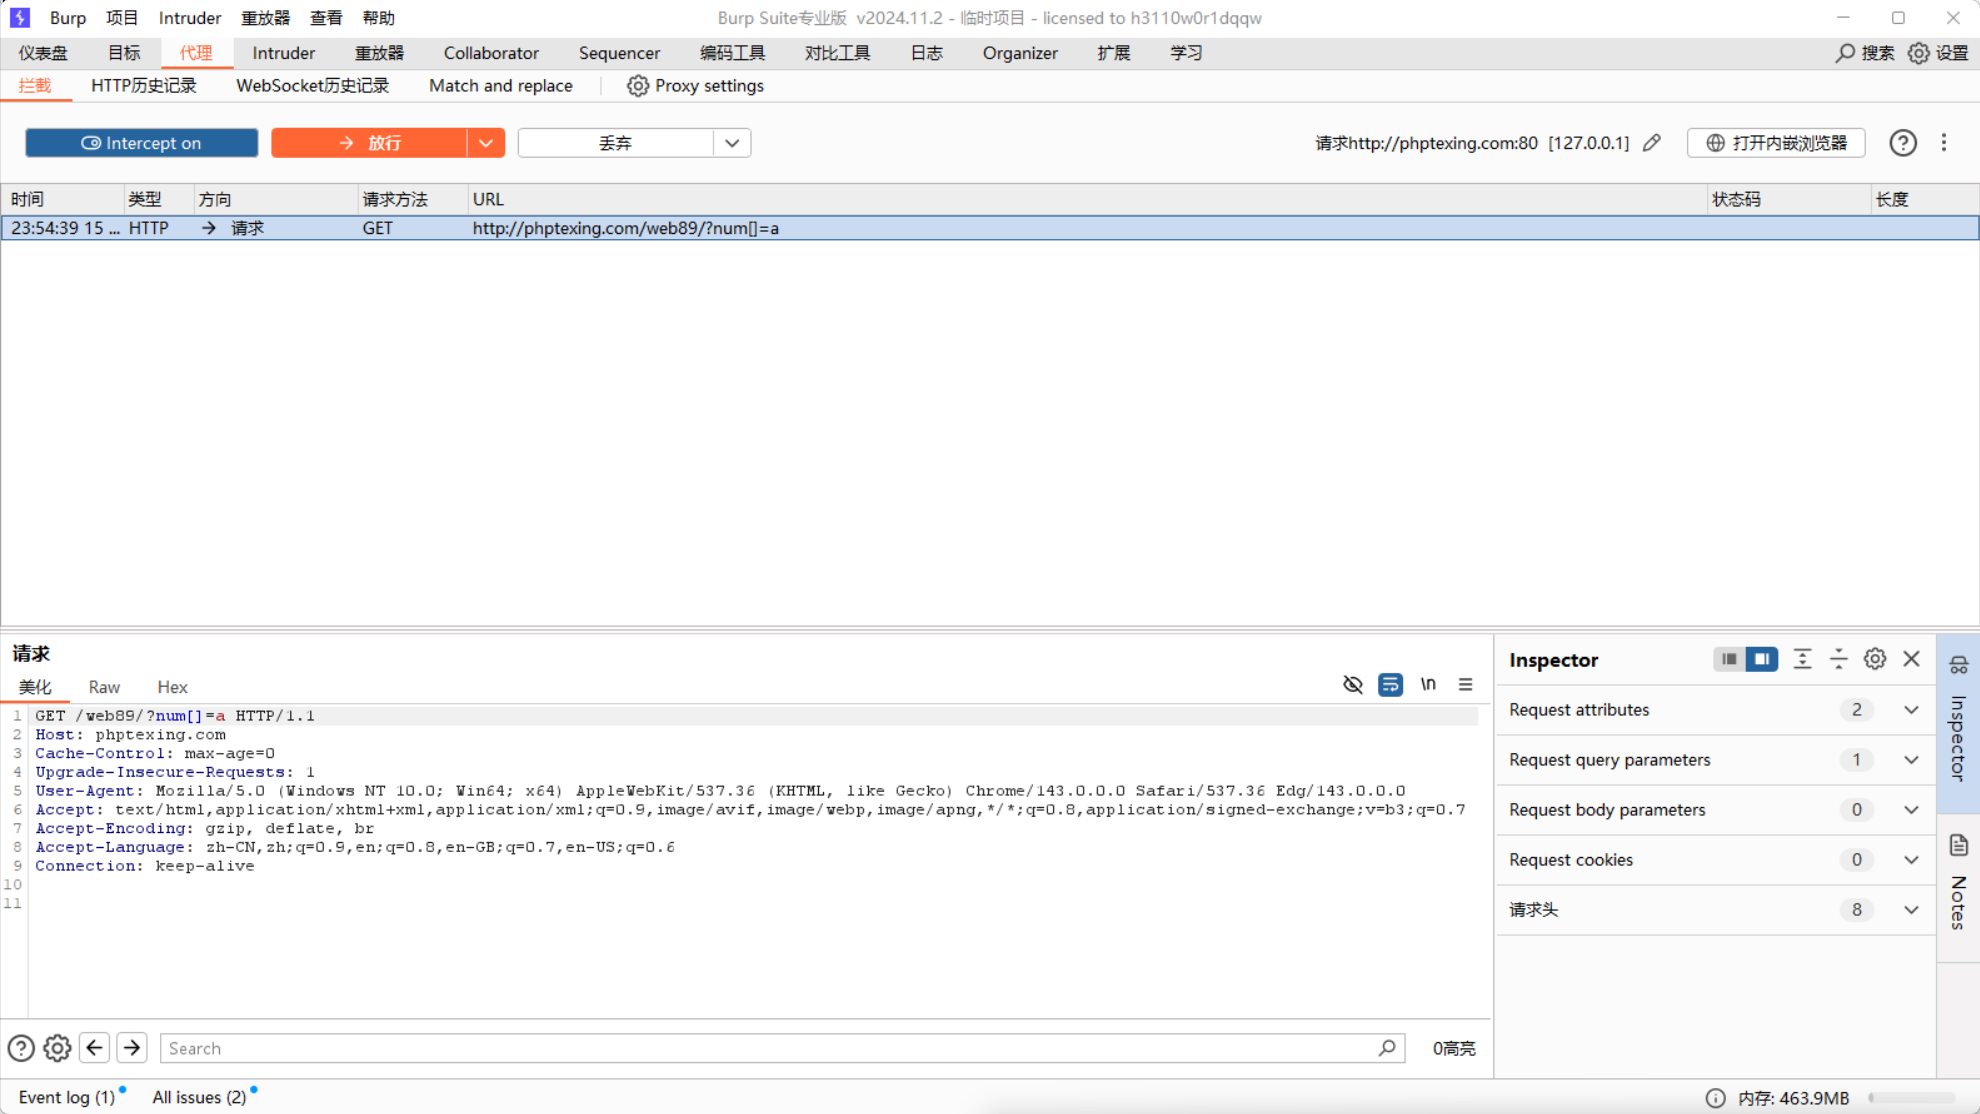Image resolution: width=1980 pixels, height=1114 pixels.
Task: Click the pencil icon to edit target host
Action: click(1652, 143)
